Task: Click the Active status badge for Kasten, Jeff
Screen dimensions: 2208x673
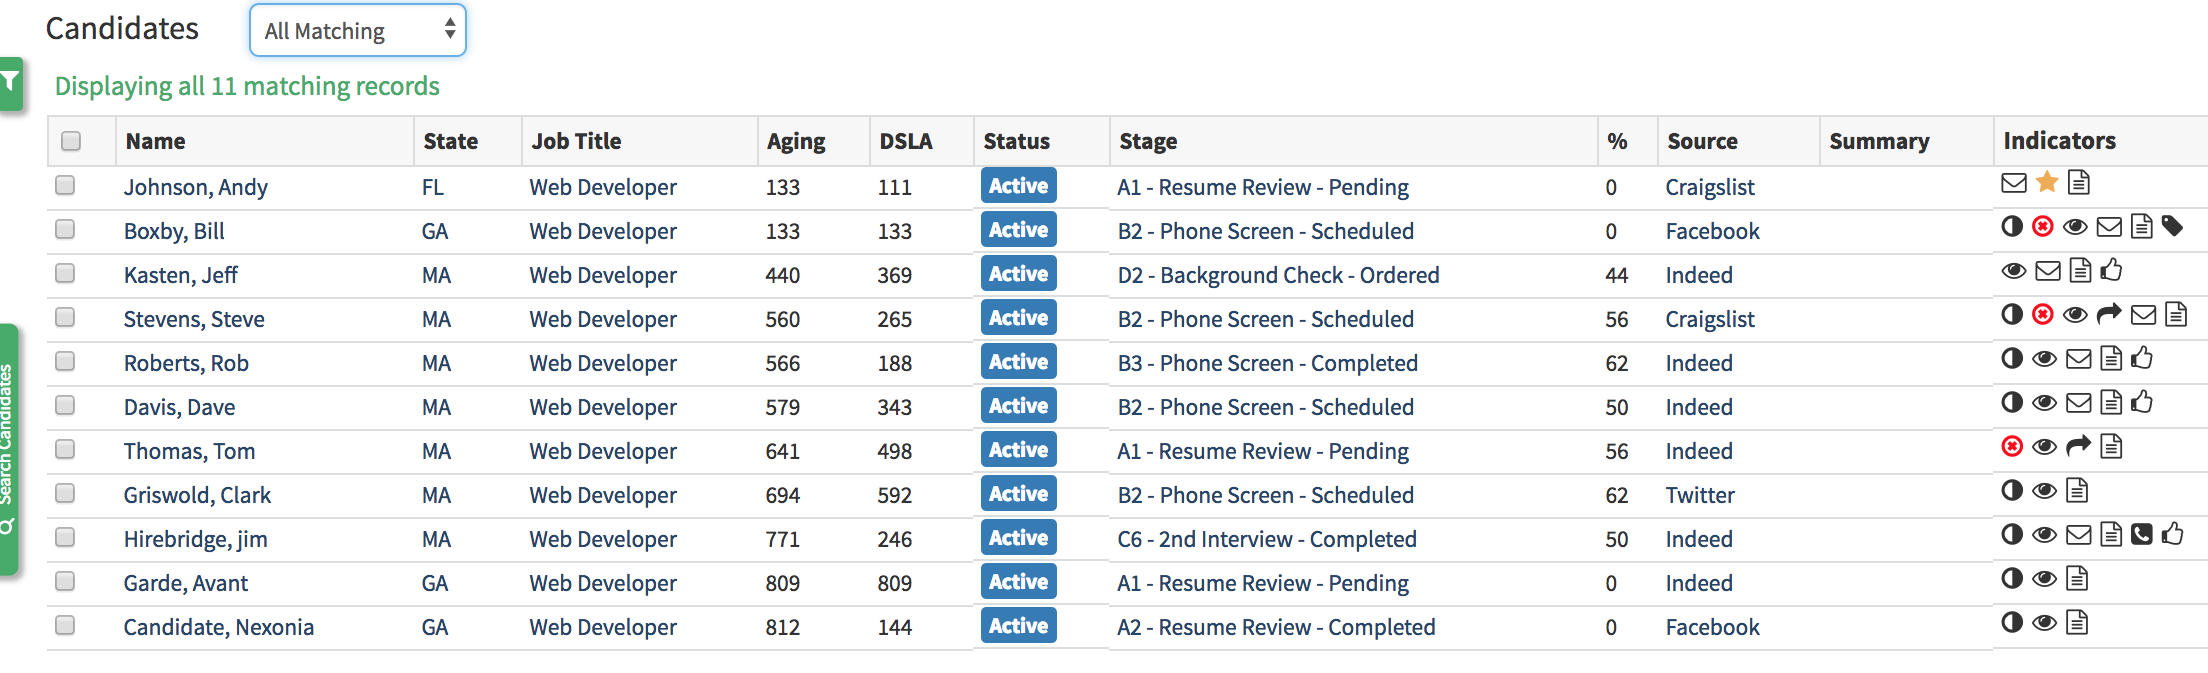Action: (1018, 274)
